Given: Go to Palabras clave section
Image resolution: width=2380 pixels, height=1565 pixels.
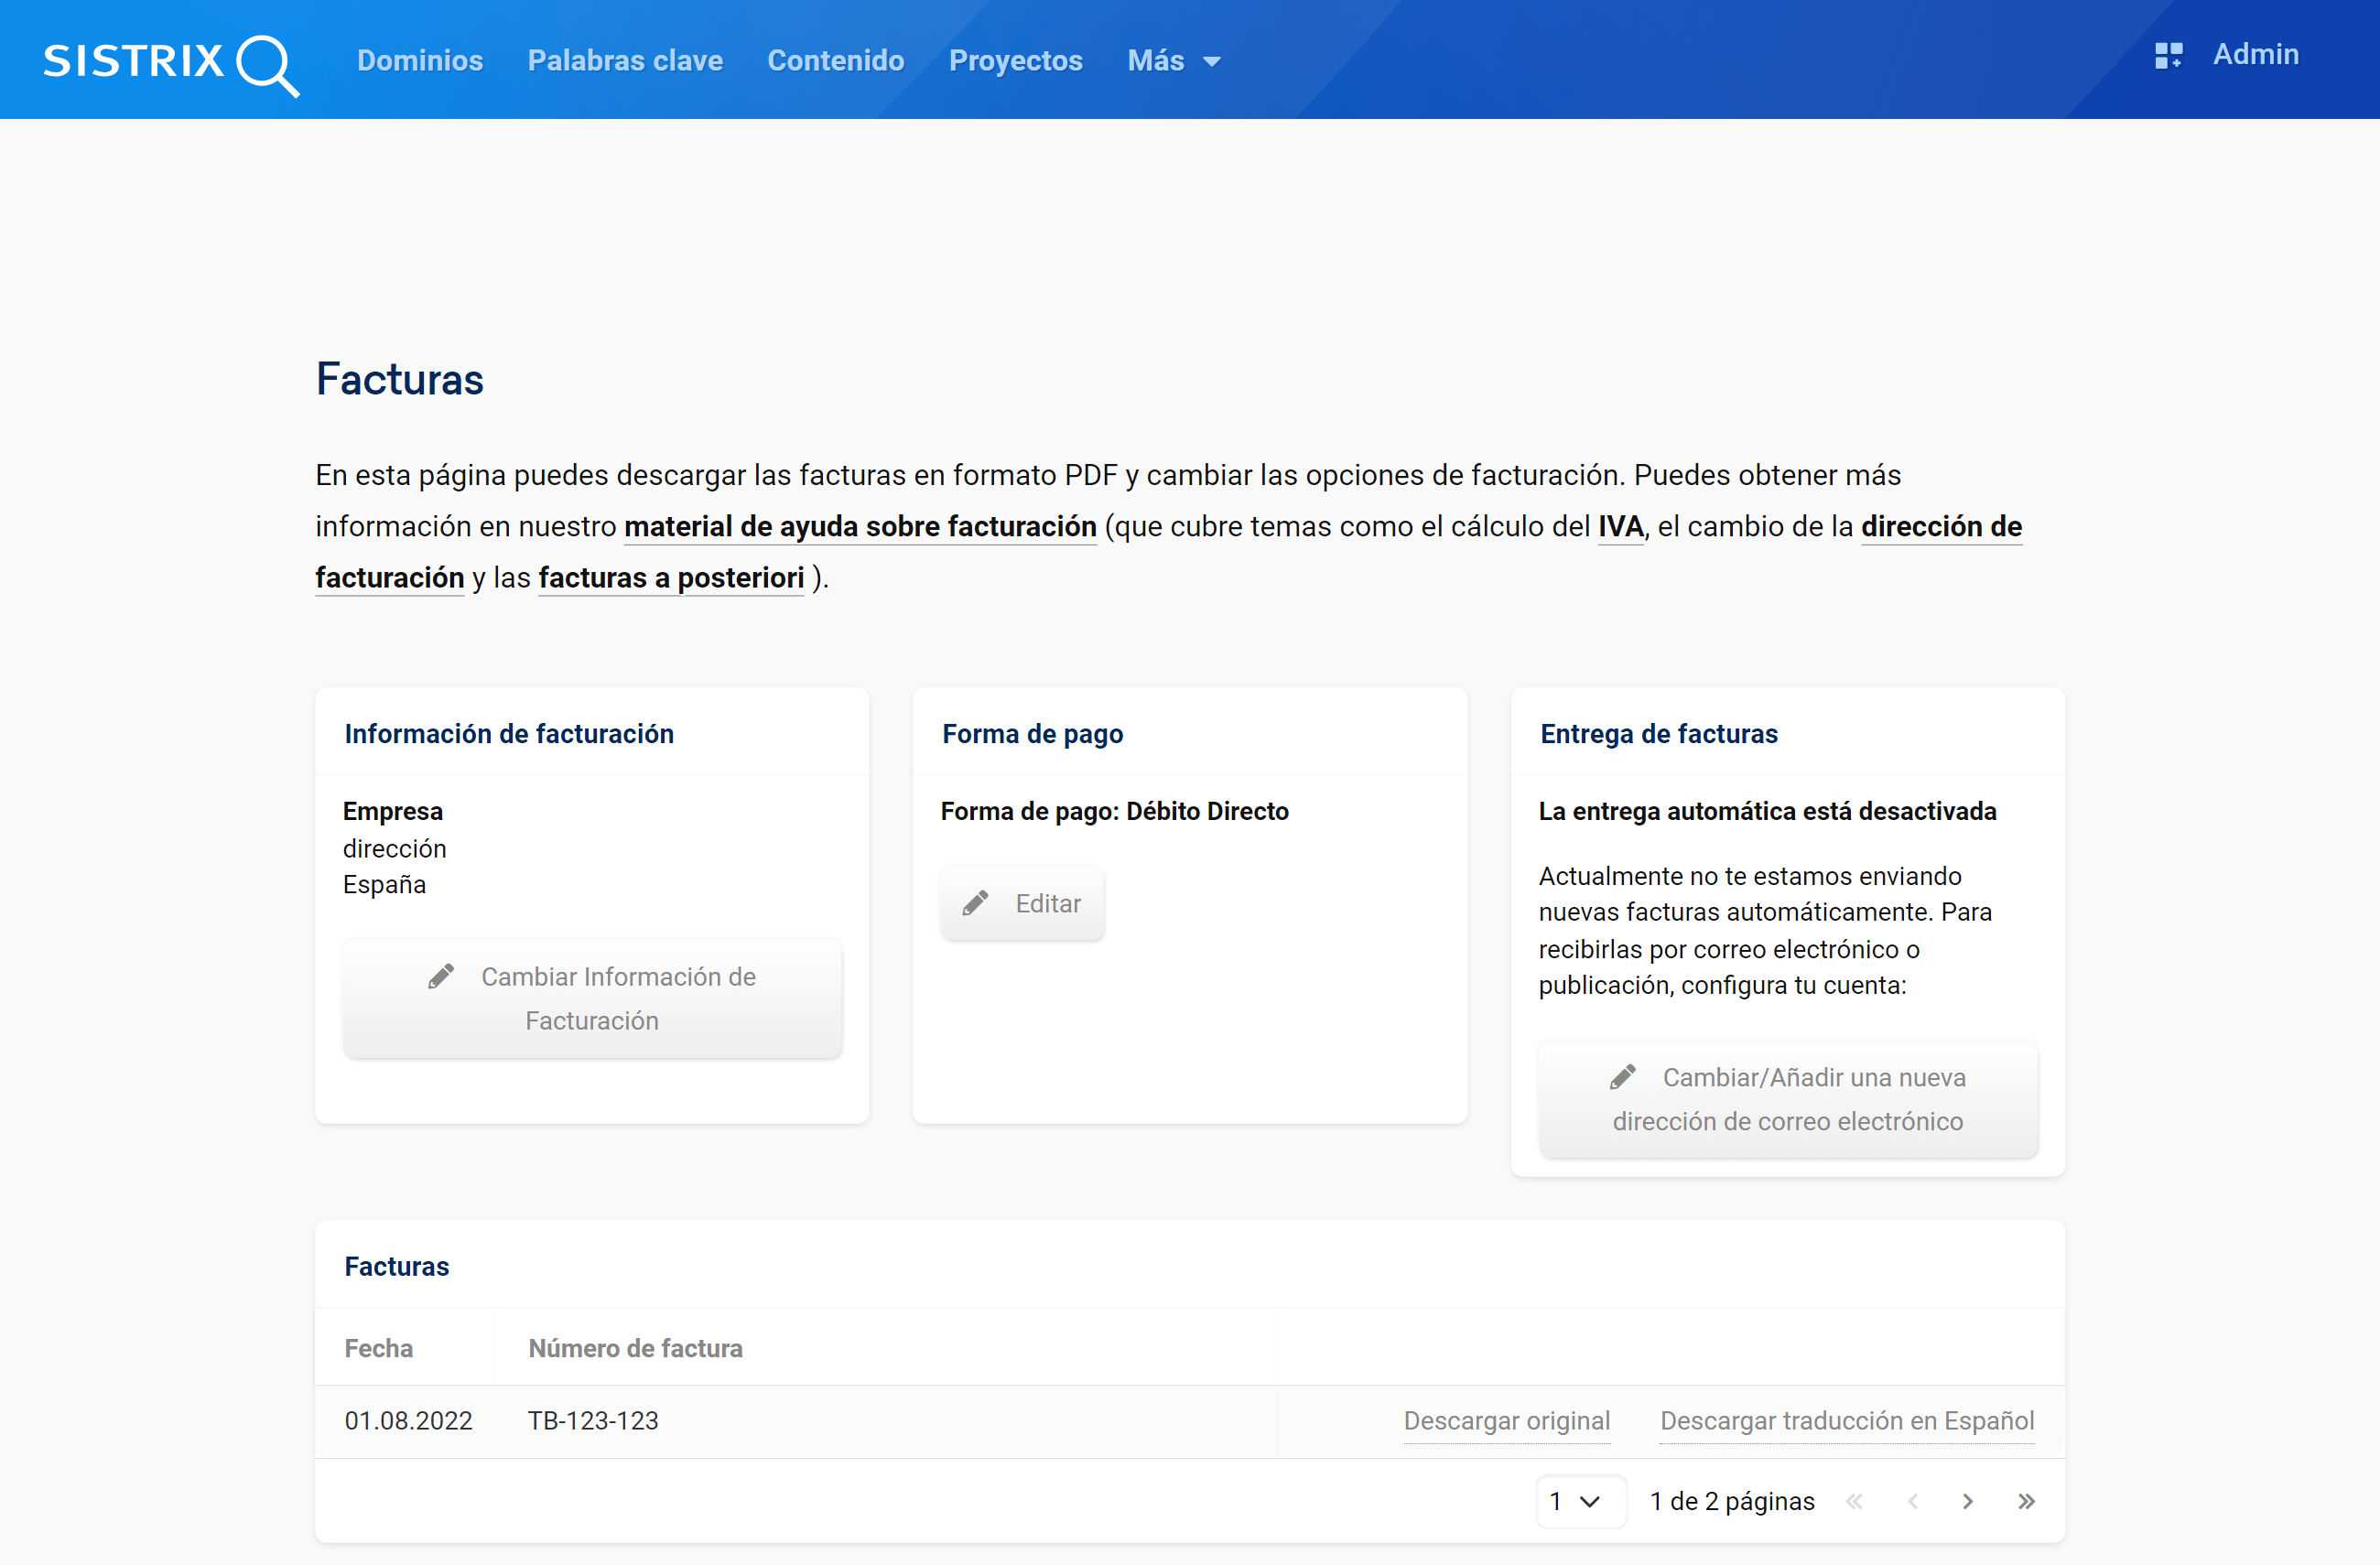Looking at the screenshot, I should click(625, 61).
